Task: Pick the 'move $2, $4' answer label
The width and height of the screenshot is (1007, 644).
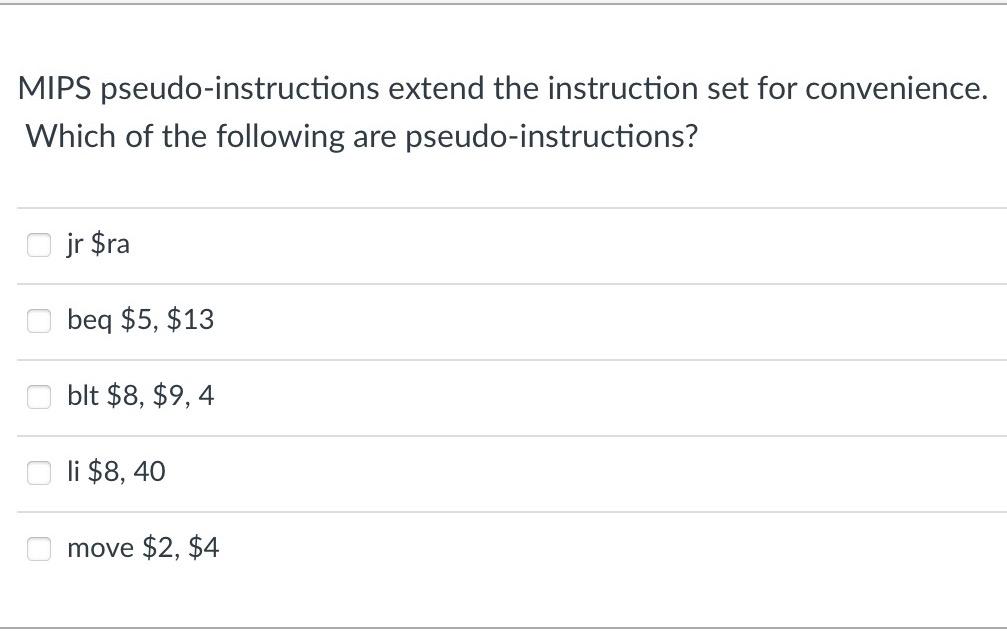Action: (x=143, y=548)
